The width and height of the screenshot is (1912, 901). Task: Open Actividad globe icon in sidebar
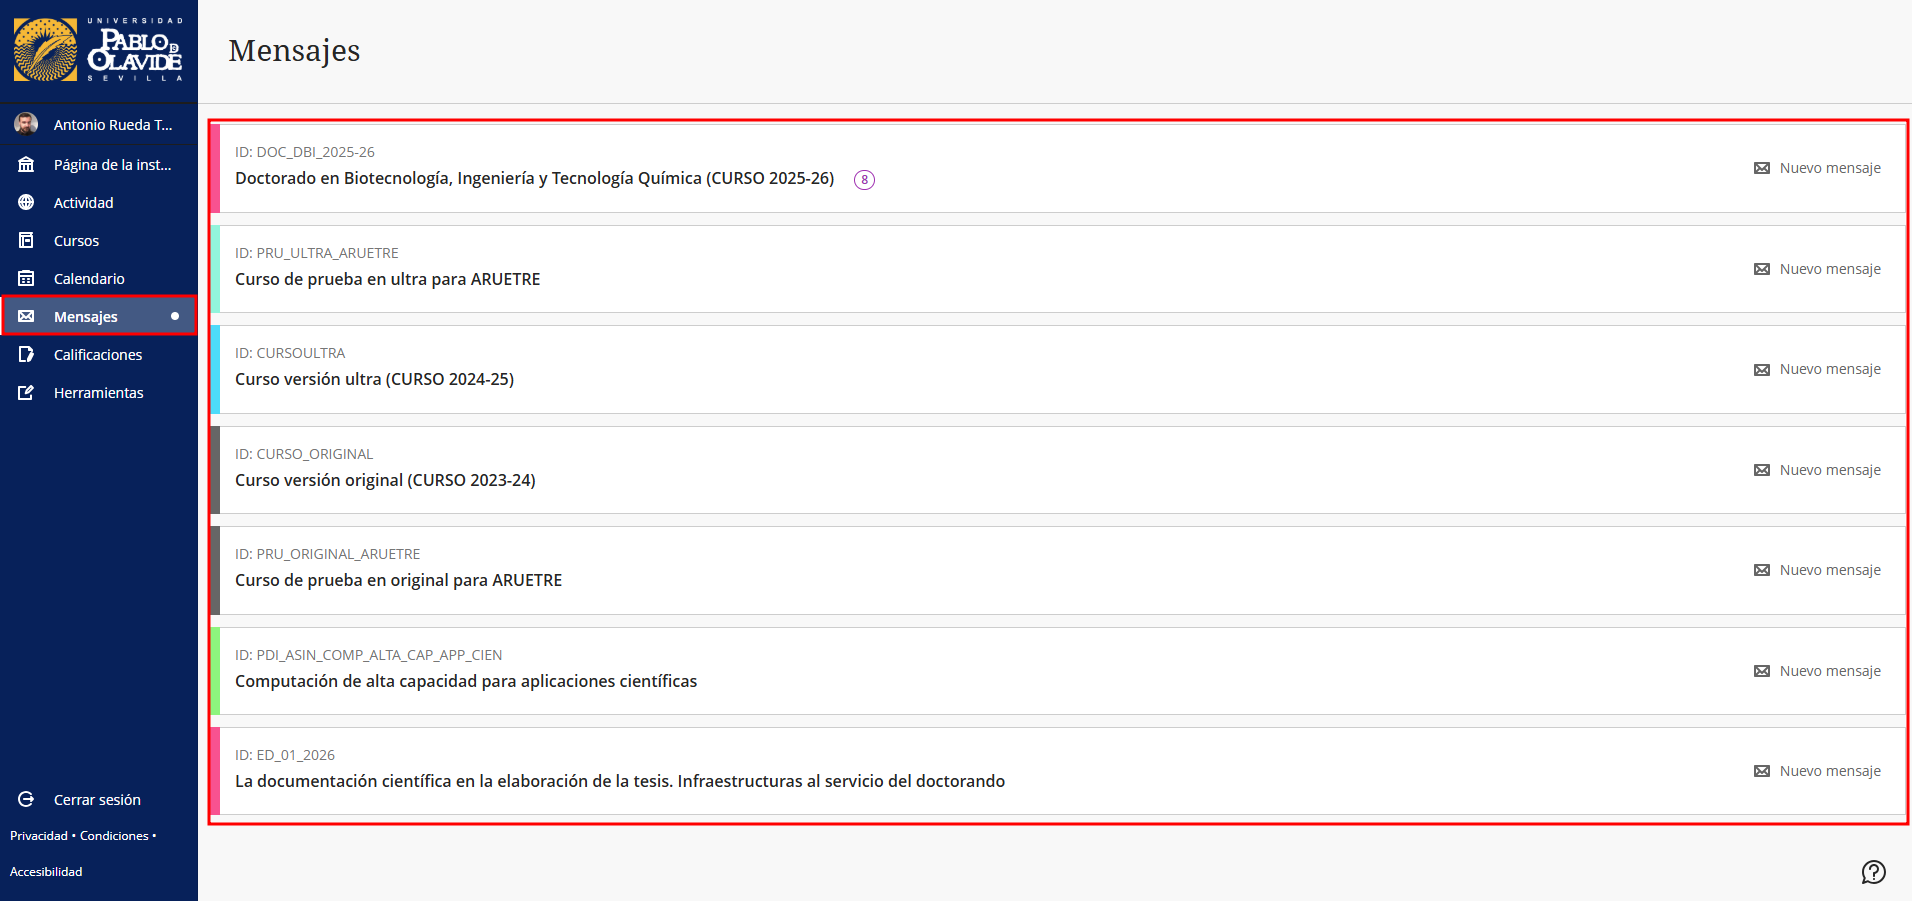26,202
